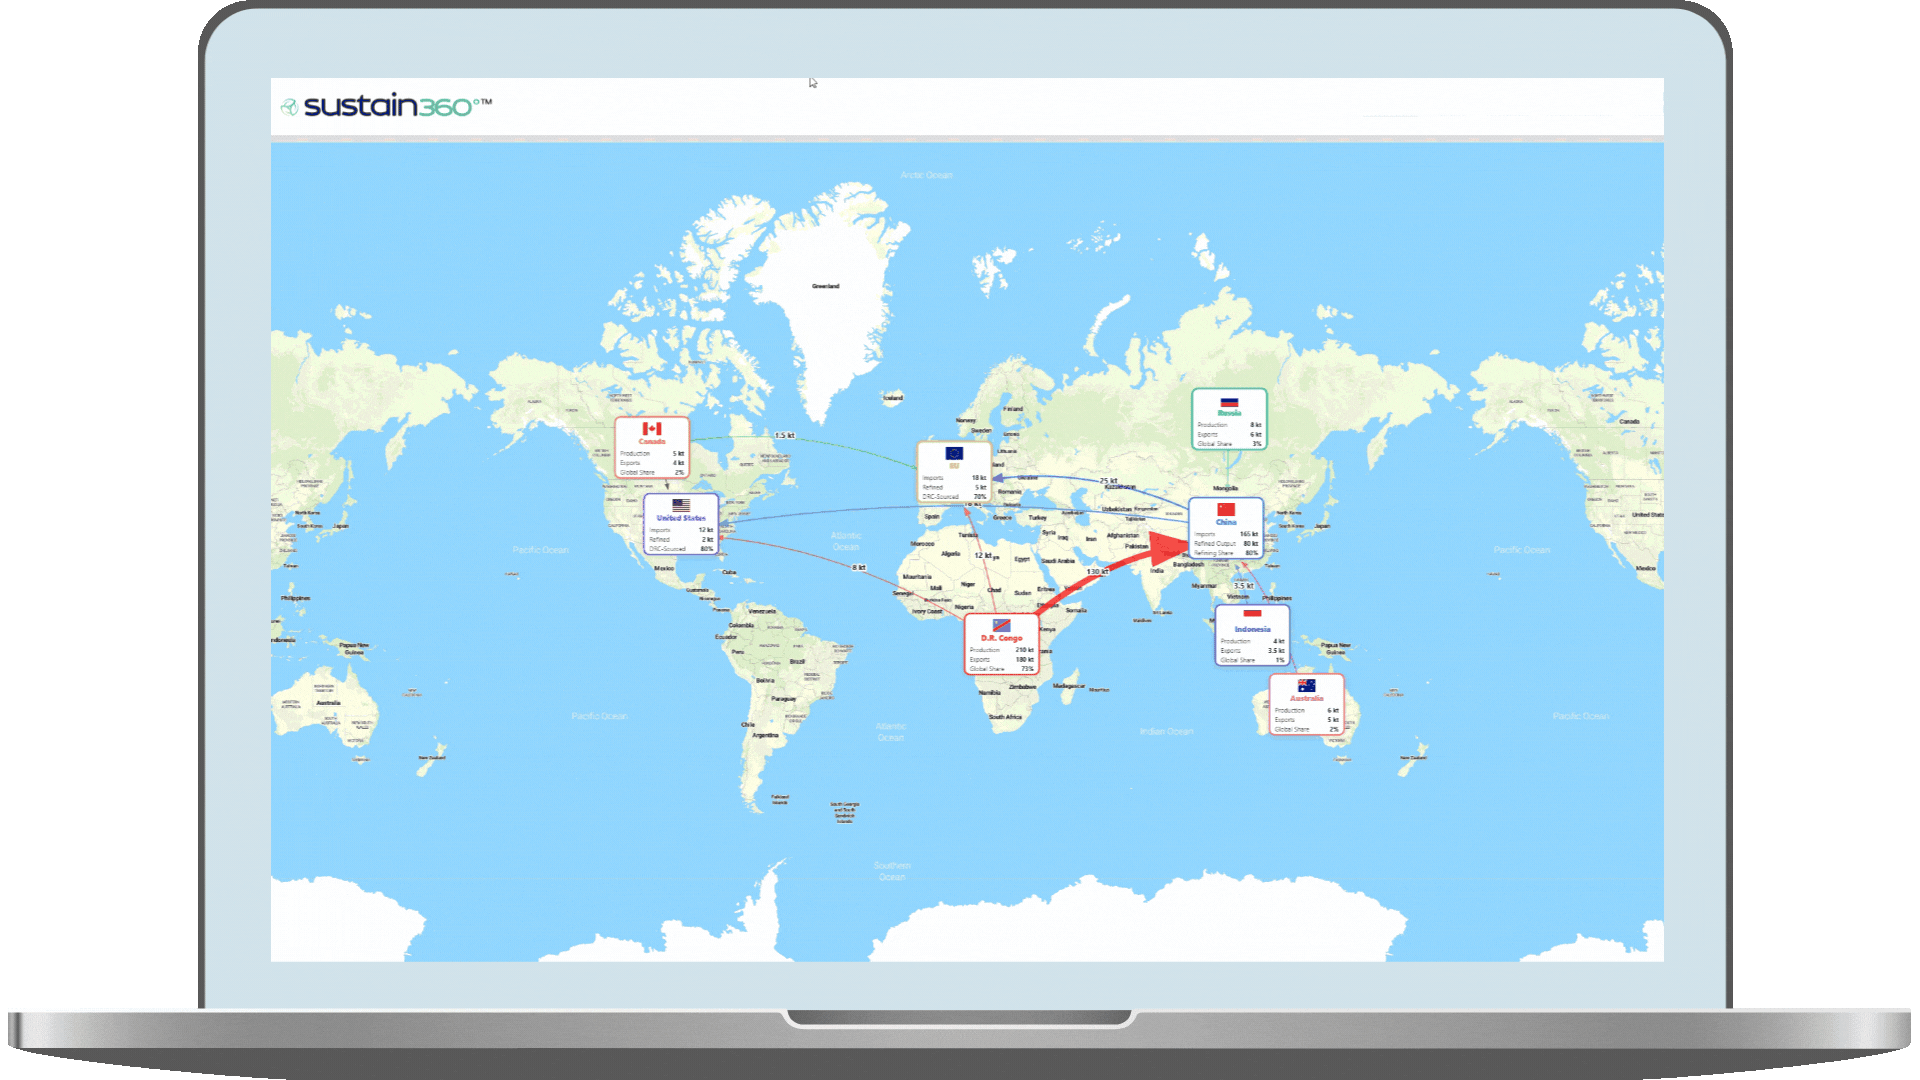Screen dimensions: 1920x1080
Task: Click the EU flag icon
Action: tap(954, 453)
